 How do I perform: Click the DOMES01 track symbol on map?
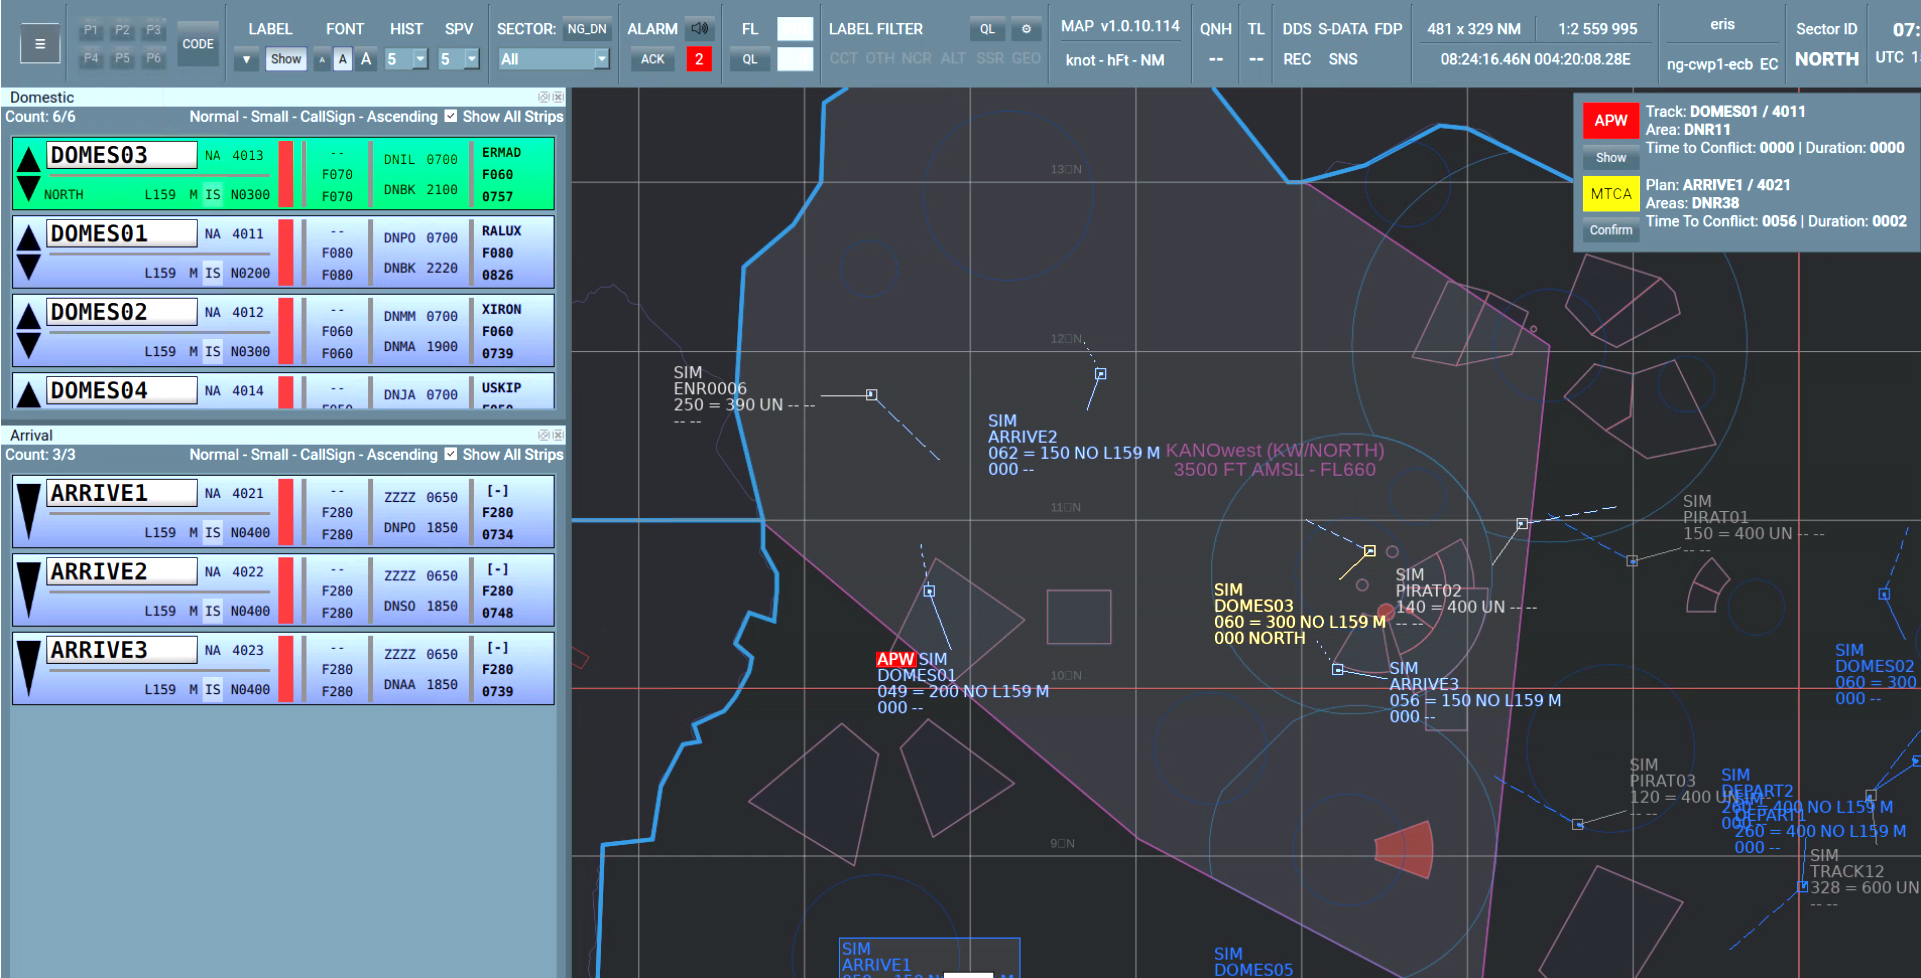click(929, 591)
